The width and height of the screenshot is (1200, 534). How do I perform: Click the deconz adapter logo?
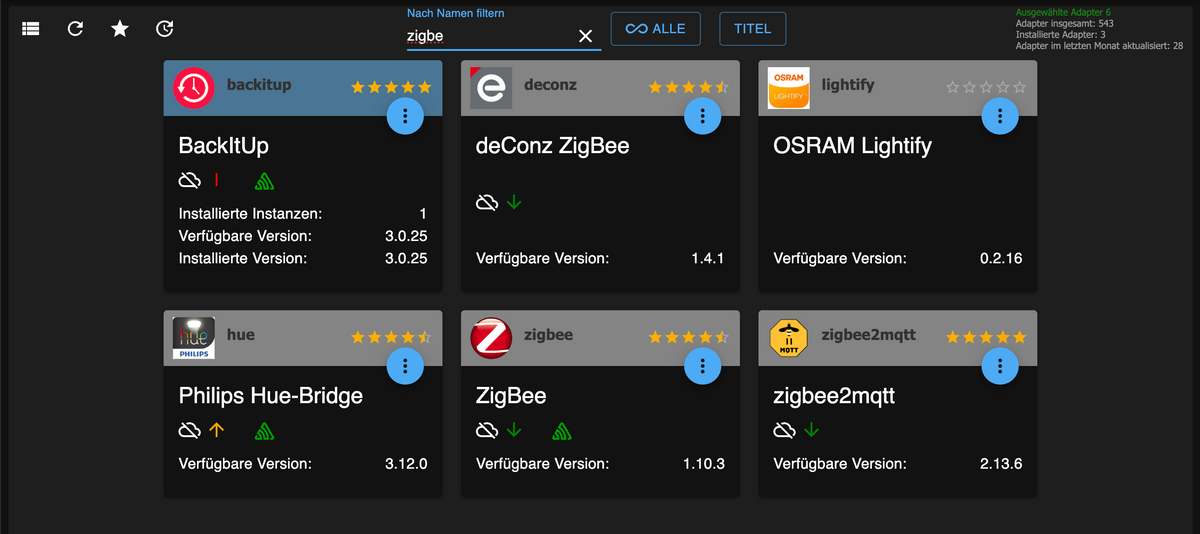click(x=491, y=88)
